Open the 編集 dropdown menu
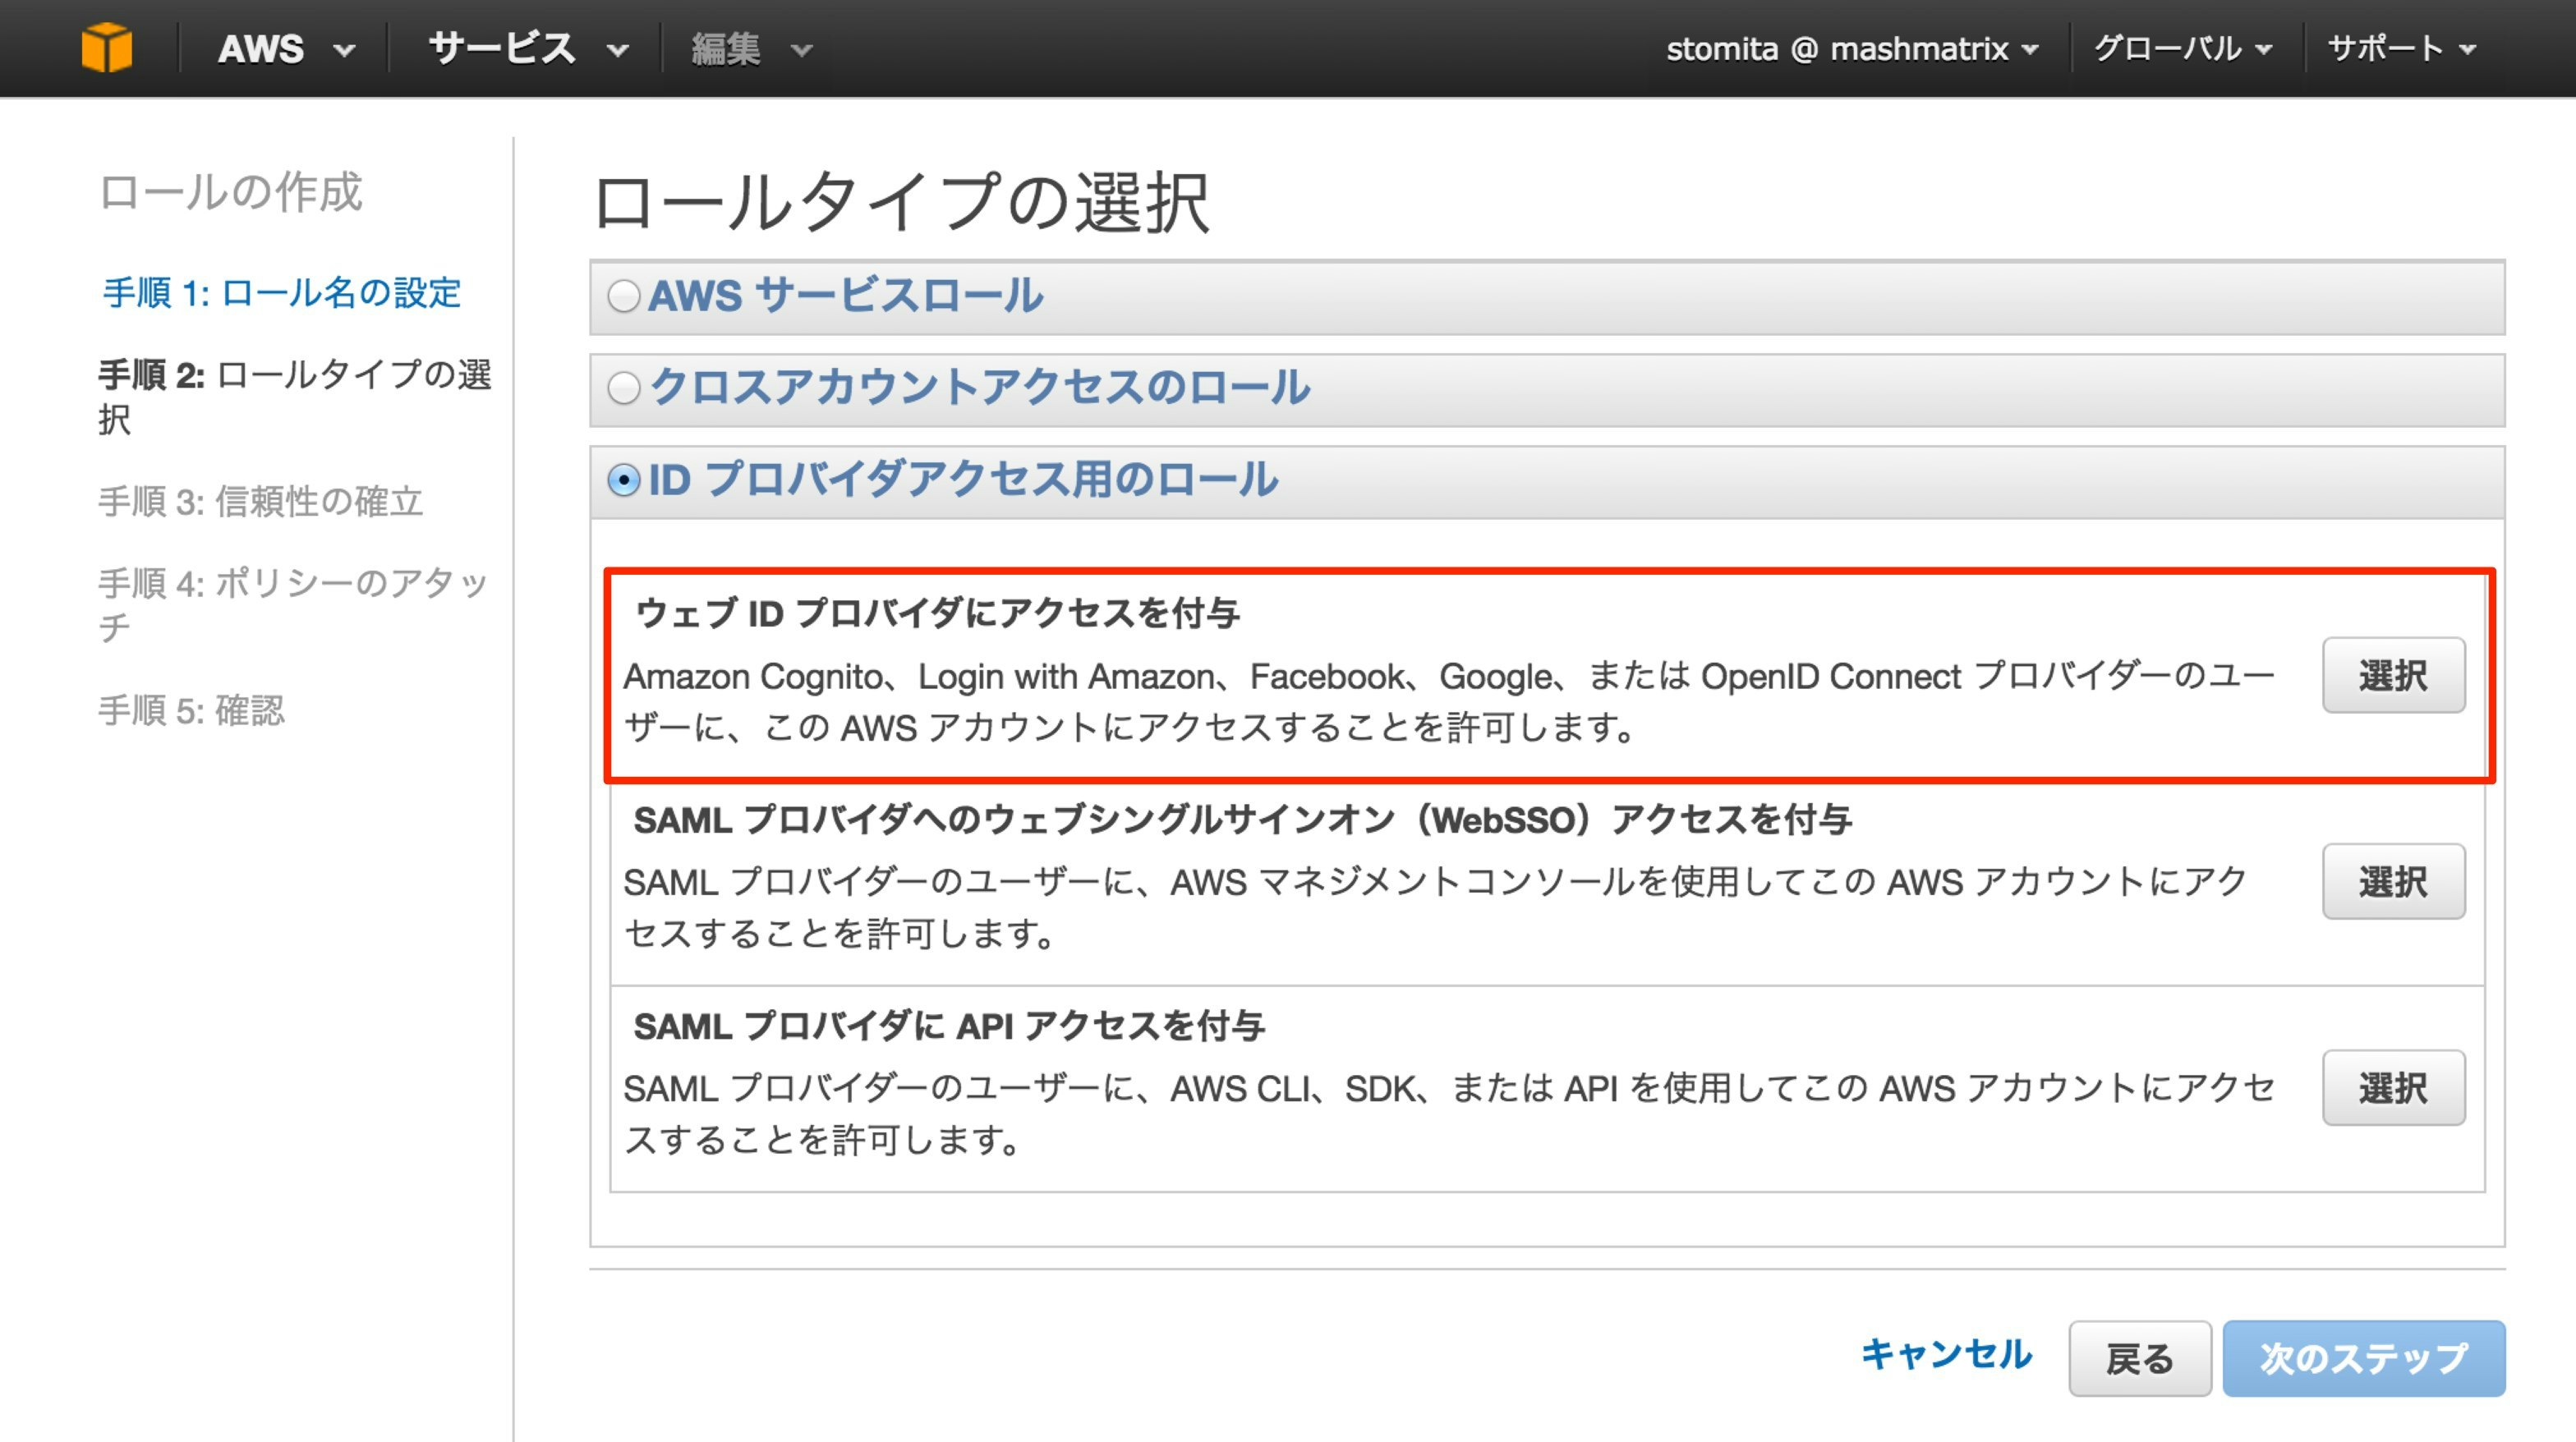Viewport: 2576px width, 1442px height. point(751,48)
